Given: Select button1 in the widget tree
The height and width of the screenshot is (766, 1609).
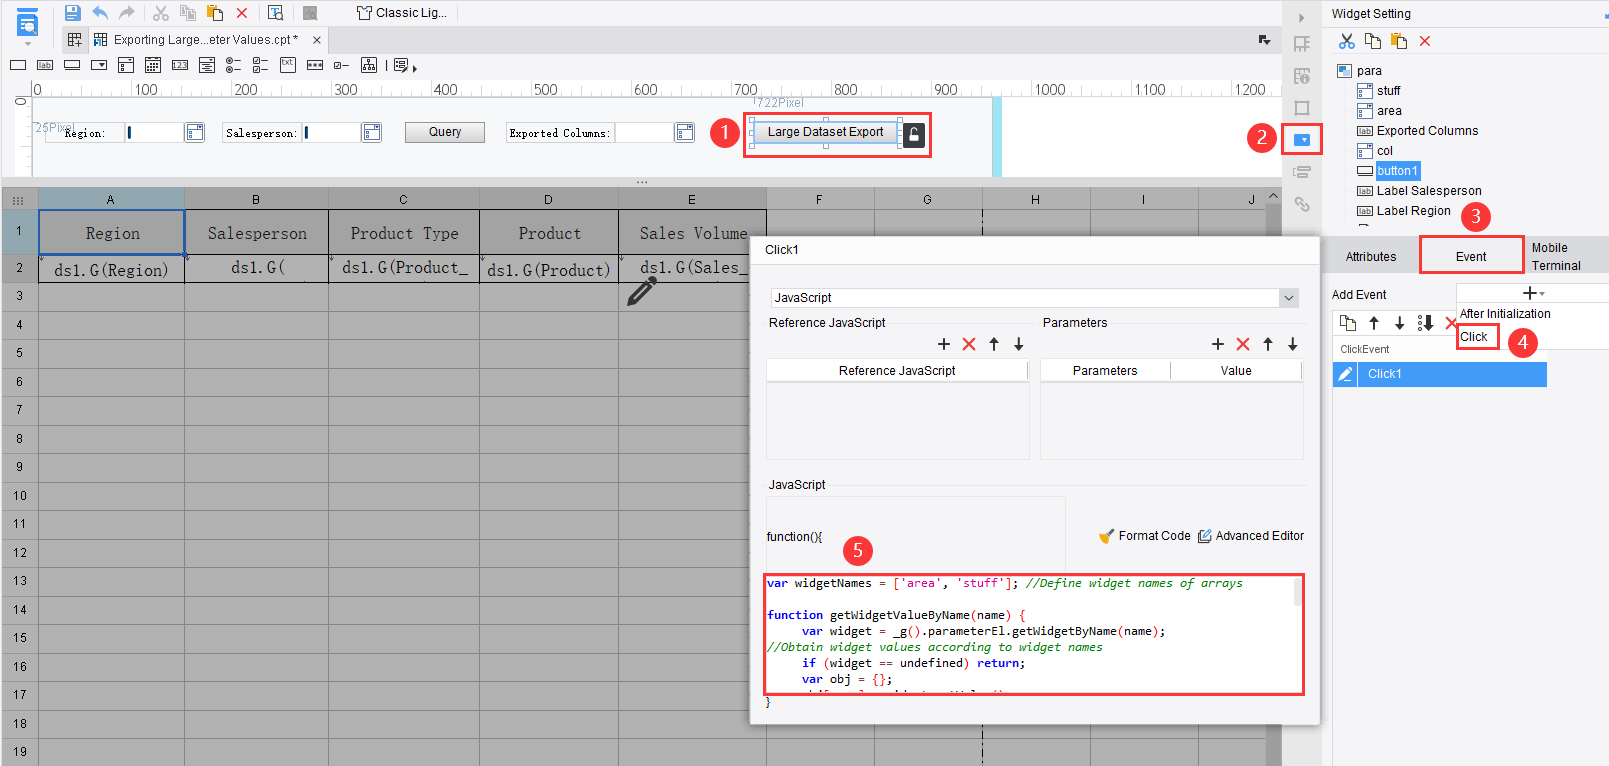Looking at the screenshot, I should pyautogui.click(x=1396, y=171).
